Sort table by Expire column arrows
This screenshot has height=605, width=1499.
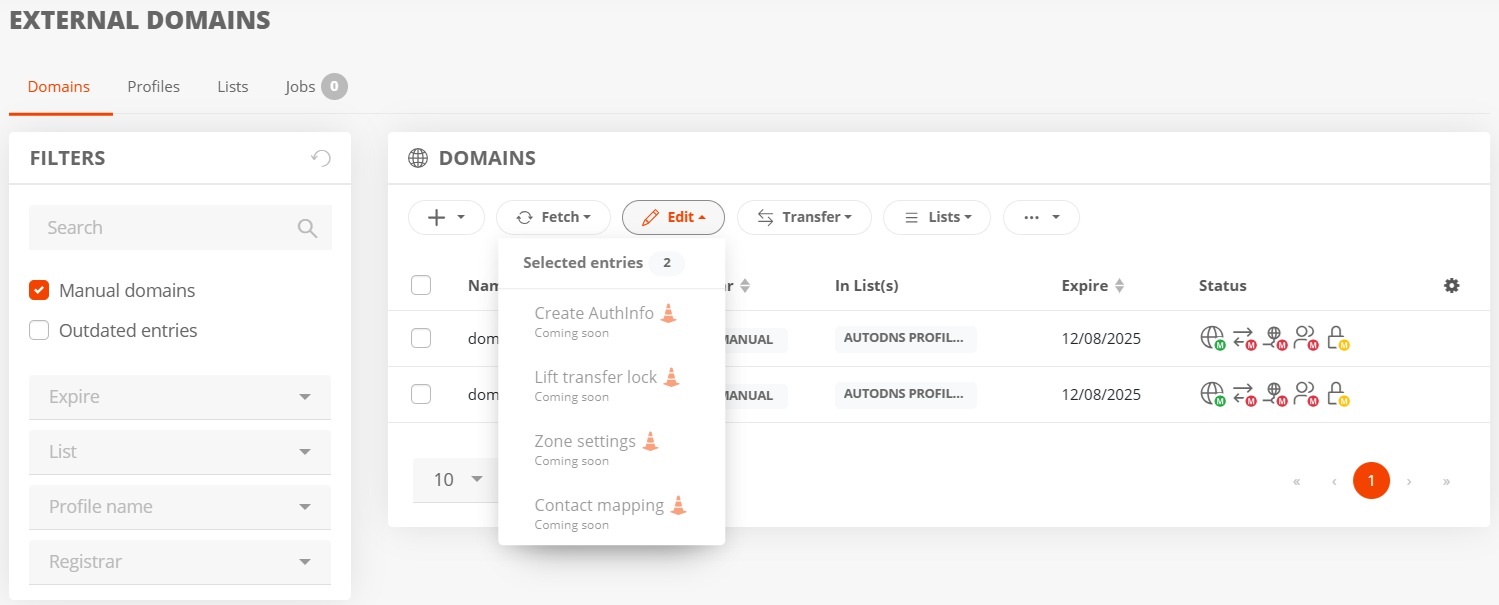click(x=1120, y=286)
